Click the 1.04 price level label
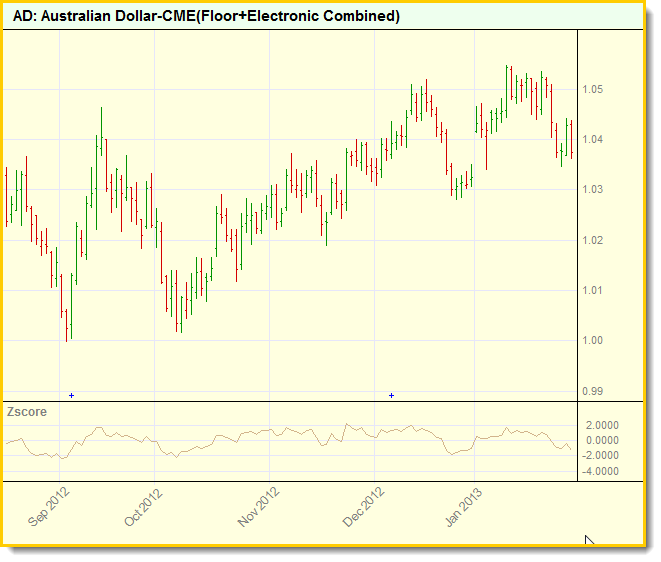 pos(594,140)
